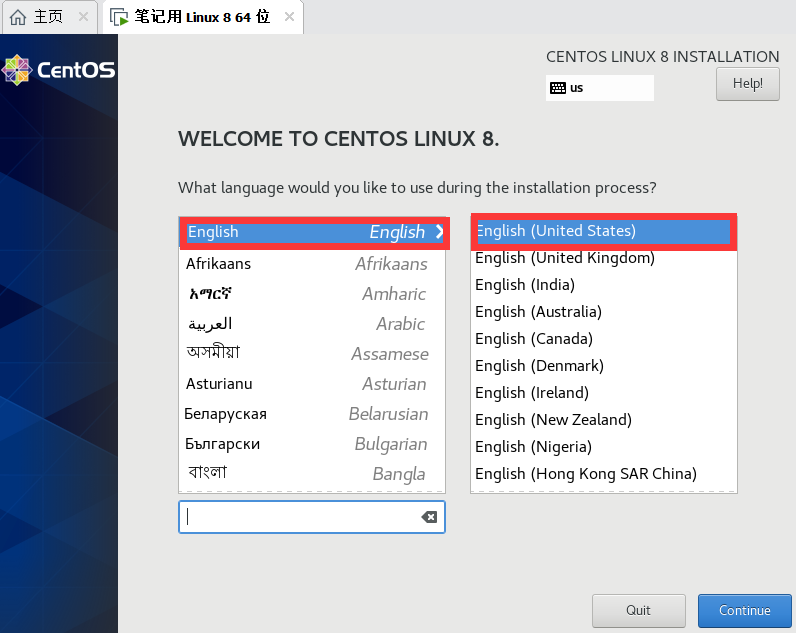This screenshot has width=796, height=633.
Task: Pick Asturianu in the language list
Action: point(312,384)
